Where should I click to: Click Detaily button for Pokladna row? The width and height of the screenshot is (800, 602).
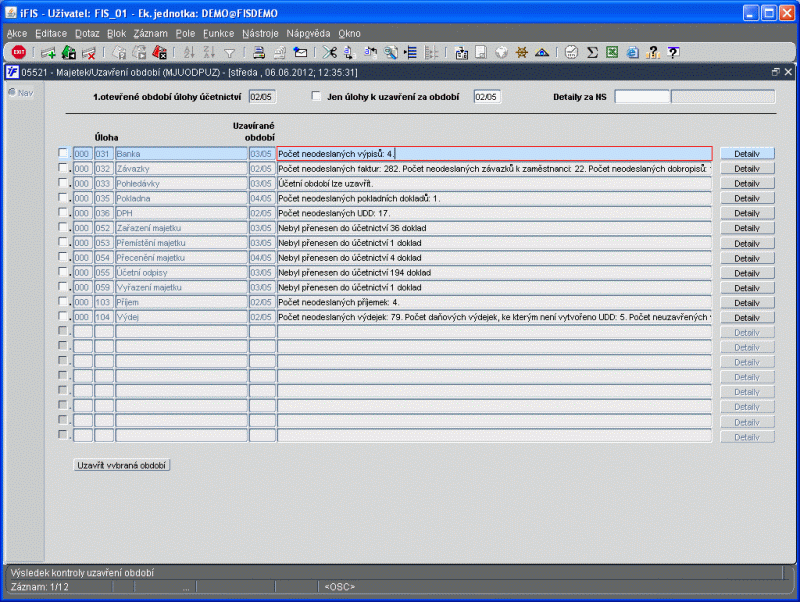[747, 198]
